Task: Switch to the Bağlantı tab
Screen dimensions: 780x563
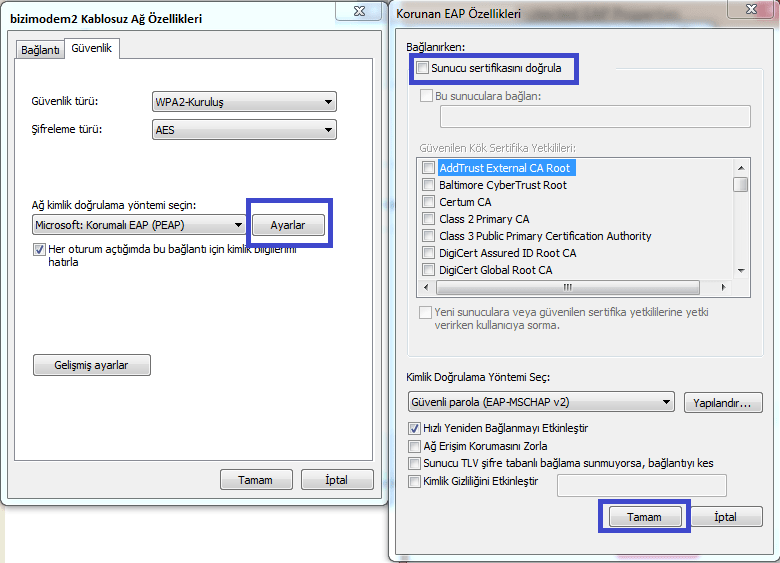Action: click(40, 50)
